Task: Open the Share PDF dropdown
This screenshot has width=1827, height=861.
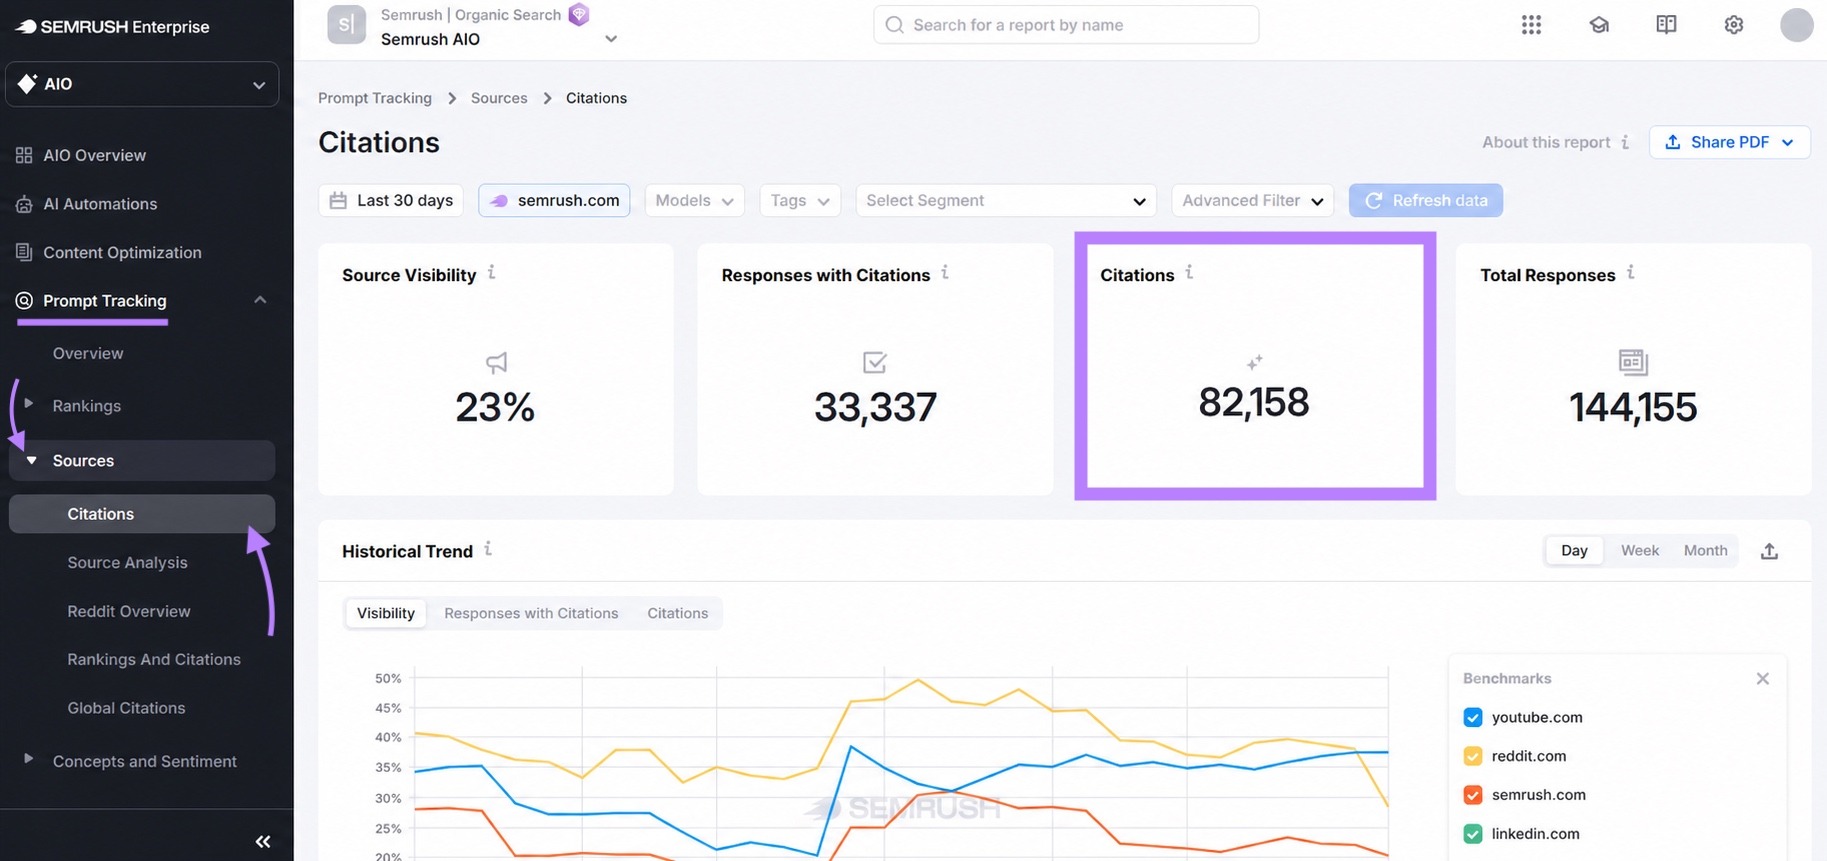Action: coord(1729,142)
